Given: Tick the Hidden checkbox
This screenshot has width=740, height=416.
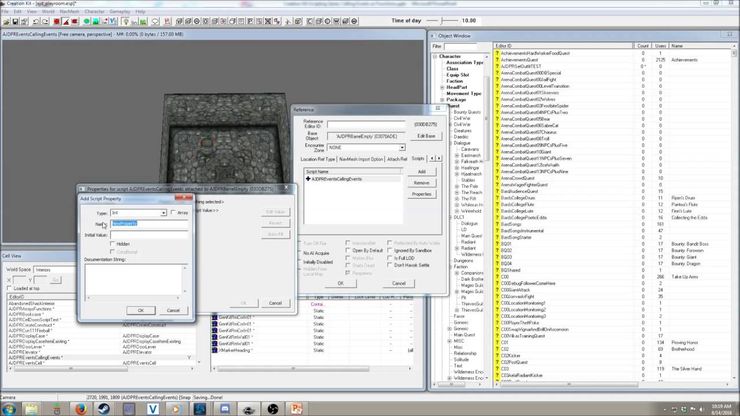Looking at the screenshot, I should pyautogui.click(x=113, y=243).
